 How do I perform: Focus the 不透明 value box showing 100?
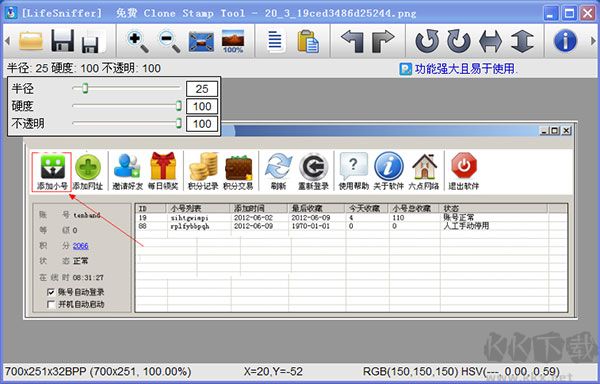click(x=202, y=124)
